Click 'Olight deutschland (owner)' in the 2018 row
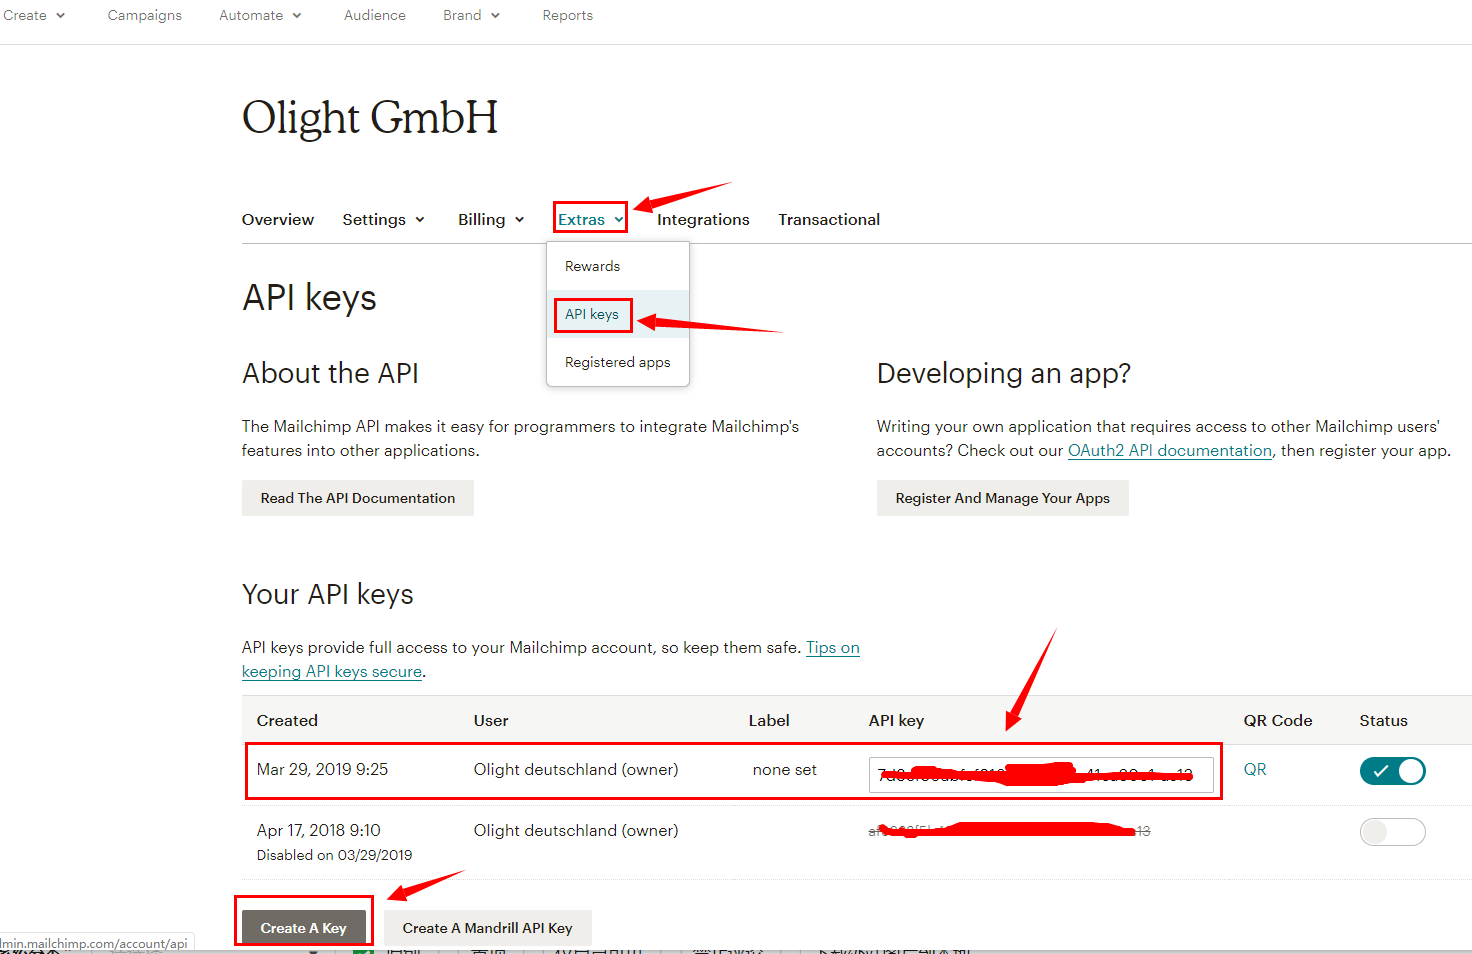 click(x=576, y=830)
